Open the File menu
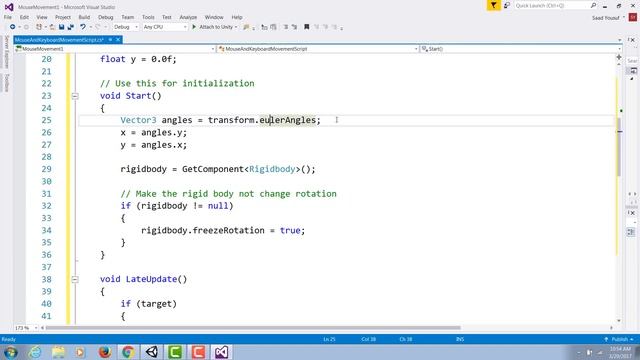 pos(7,17)
